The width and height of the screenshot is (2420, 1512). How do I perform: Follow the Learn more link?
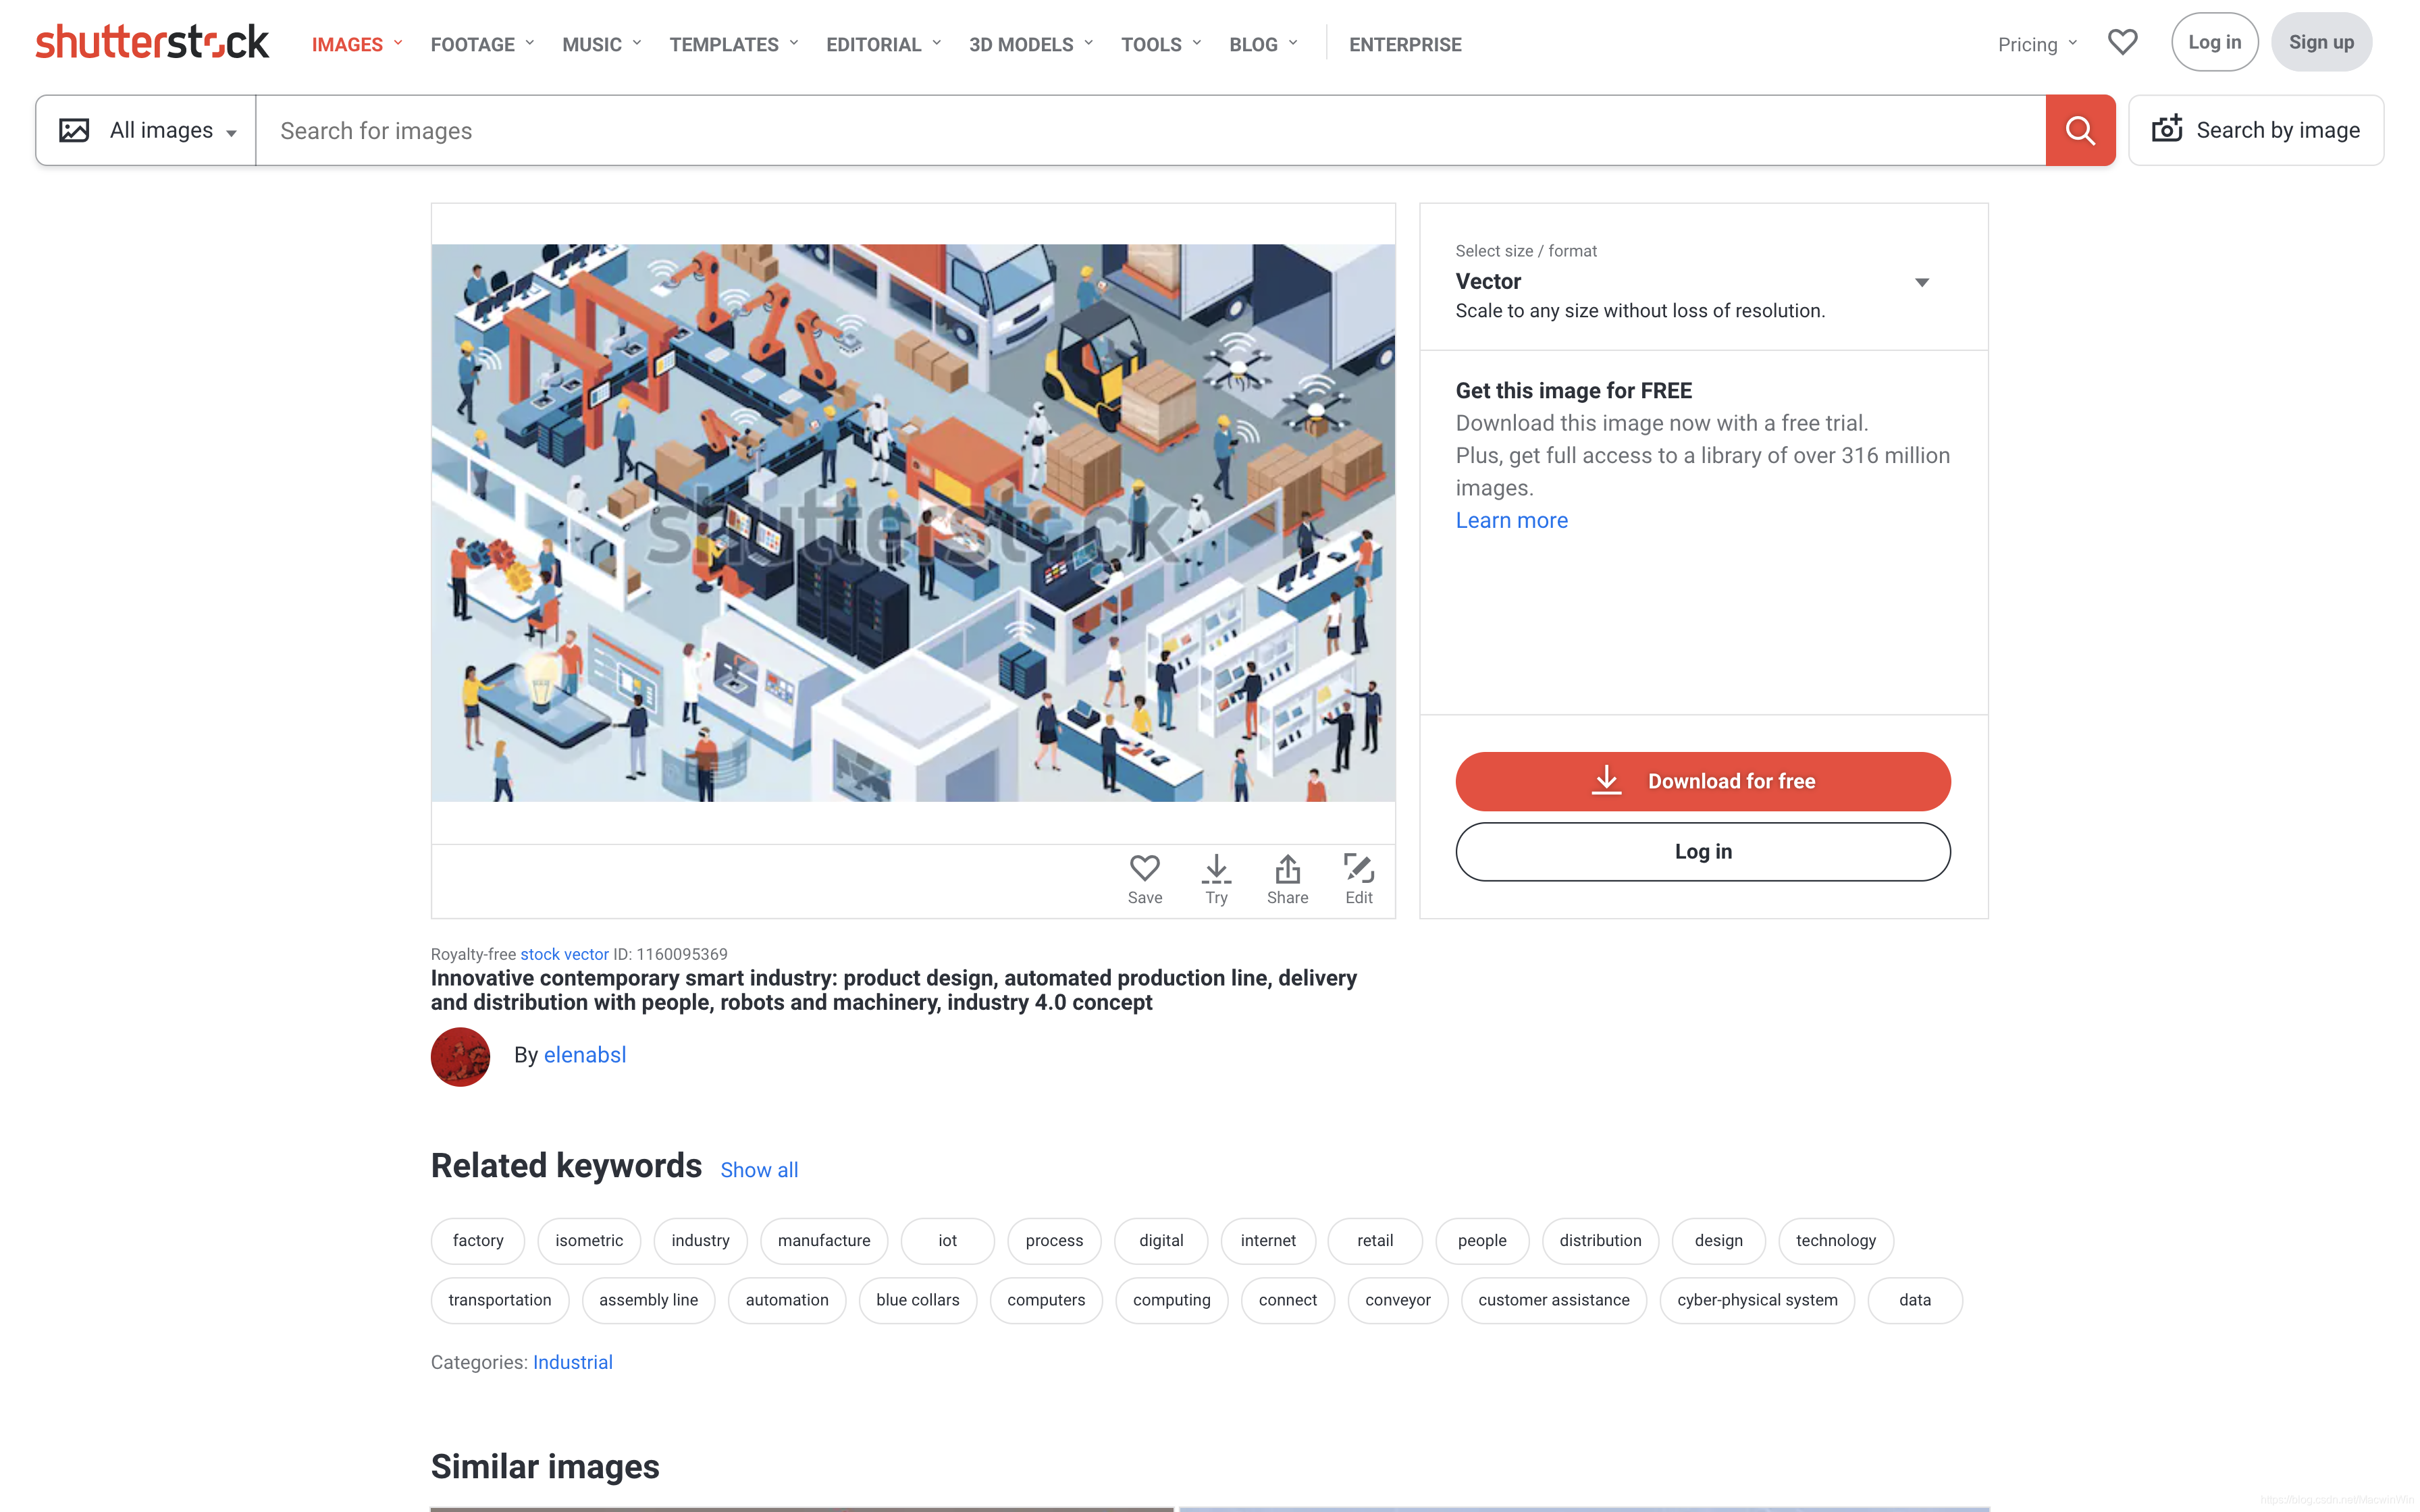1511,520
